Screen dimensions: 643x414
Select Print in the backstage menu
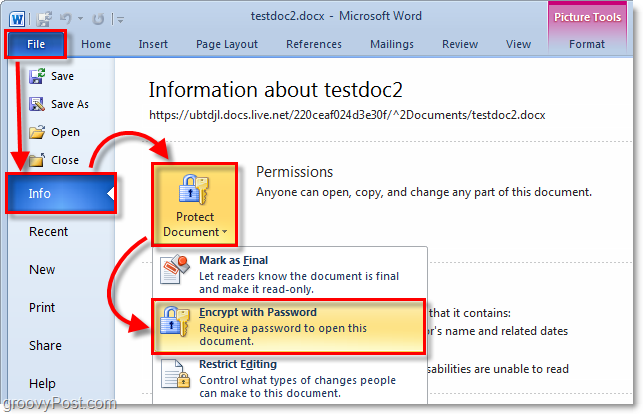point(42,307)
